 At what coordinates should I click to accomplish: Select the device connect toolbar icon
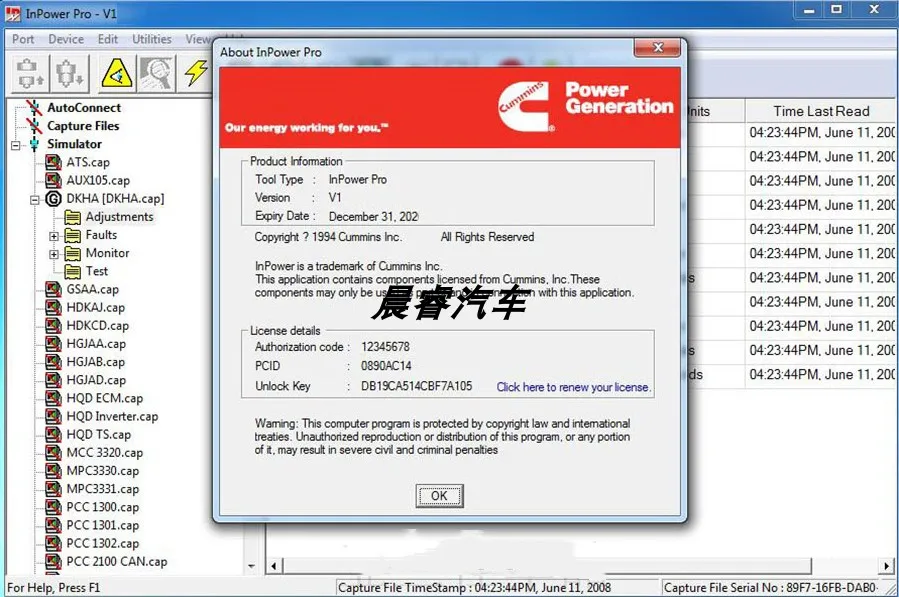28,72
